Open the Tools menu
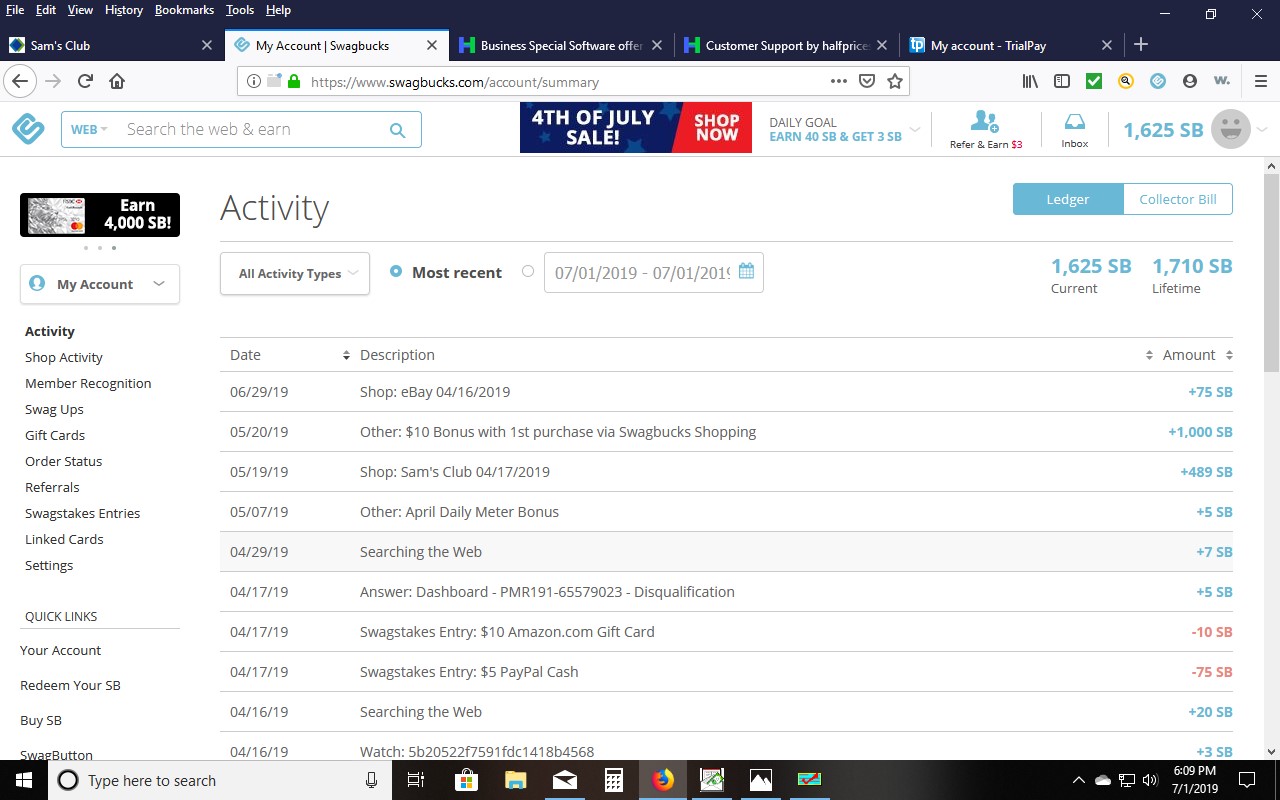The height and width of the screenshot is (800, 1280). (x=239, y=10)
